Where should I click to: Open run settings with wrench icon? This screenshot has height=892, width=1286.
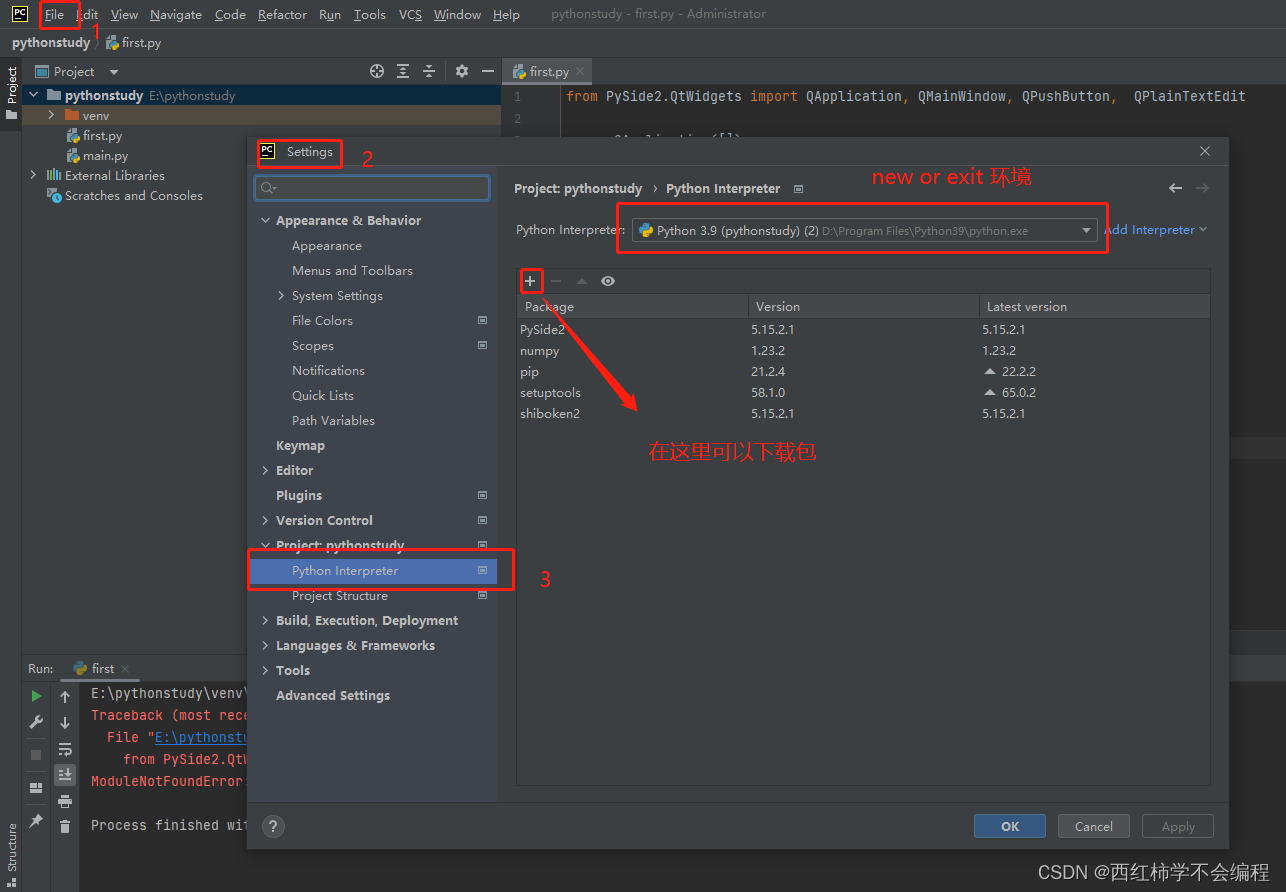coord(35,722)
